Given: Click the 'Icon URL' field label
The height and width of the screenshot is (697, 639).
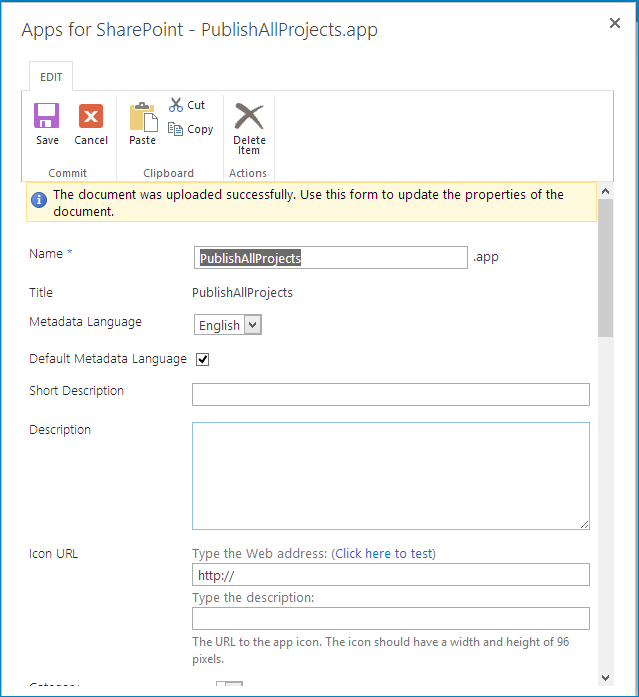Looking at the screenshot, I should point(53,554).
